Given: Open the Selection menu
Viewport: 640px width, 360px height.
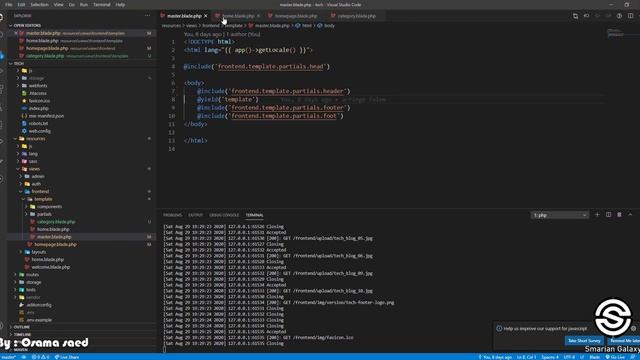Looking at the screenshot, I should click(40, 4).
